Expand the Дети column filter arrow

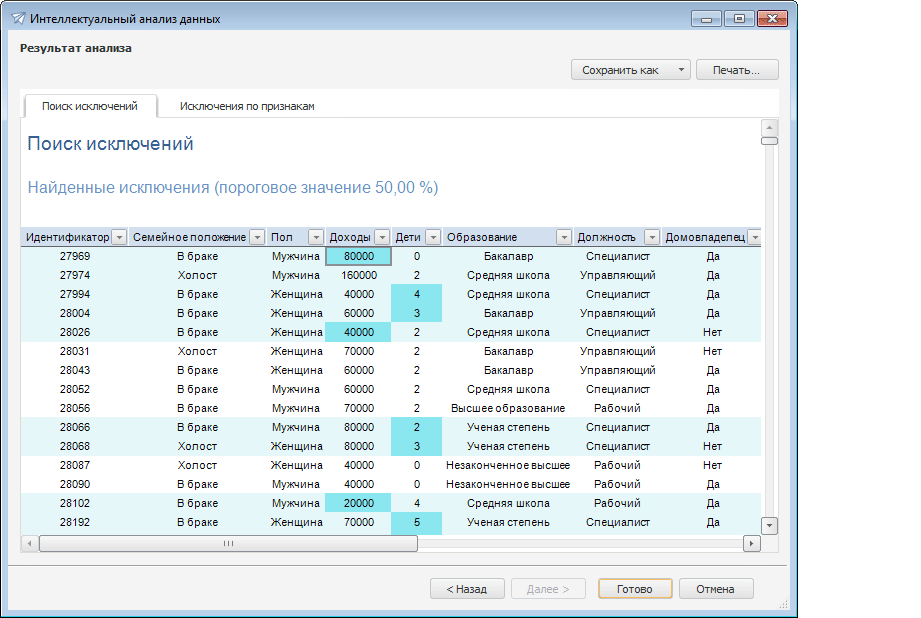tap(433, 237)
